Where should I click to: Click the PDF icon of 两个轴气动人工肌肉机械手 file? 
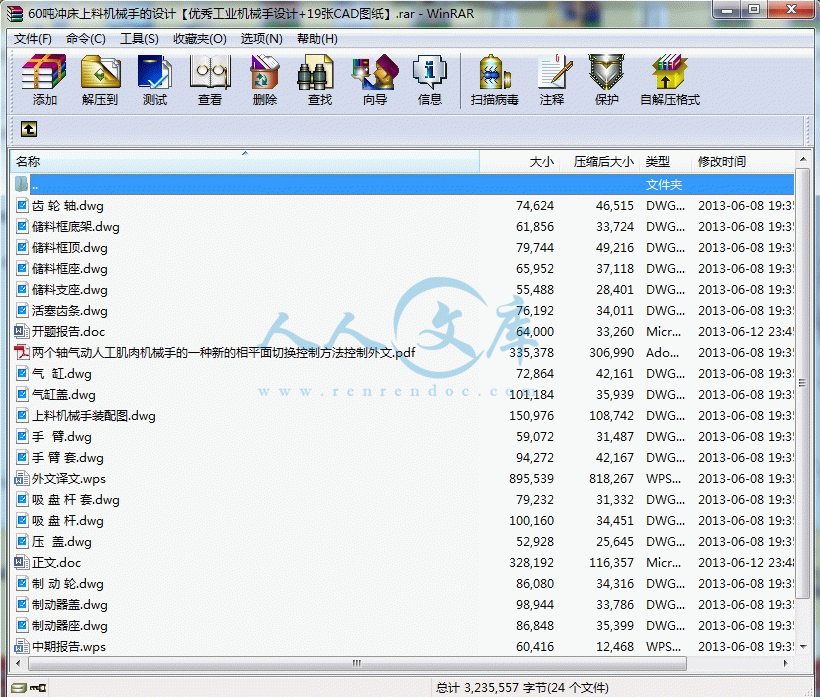pos(21,352)
